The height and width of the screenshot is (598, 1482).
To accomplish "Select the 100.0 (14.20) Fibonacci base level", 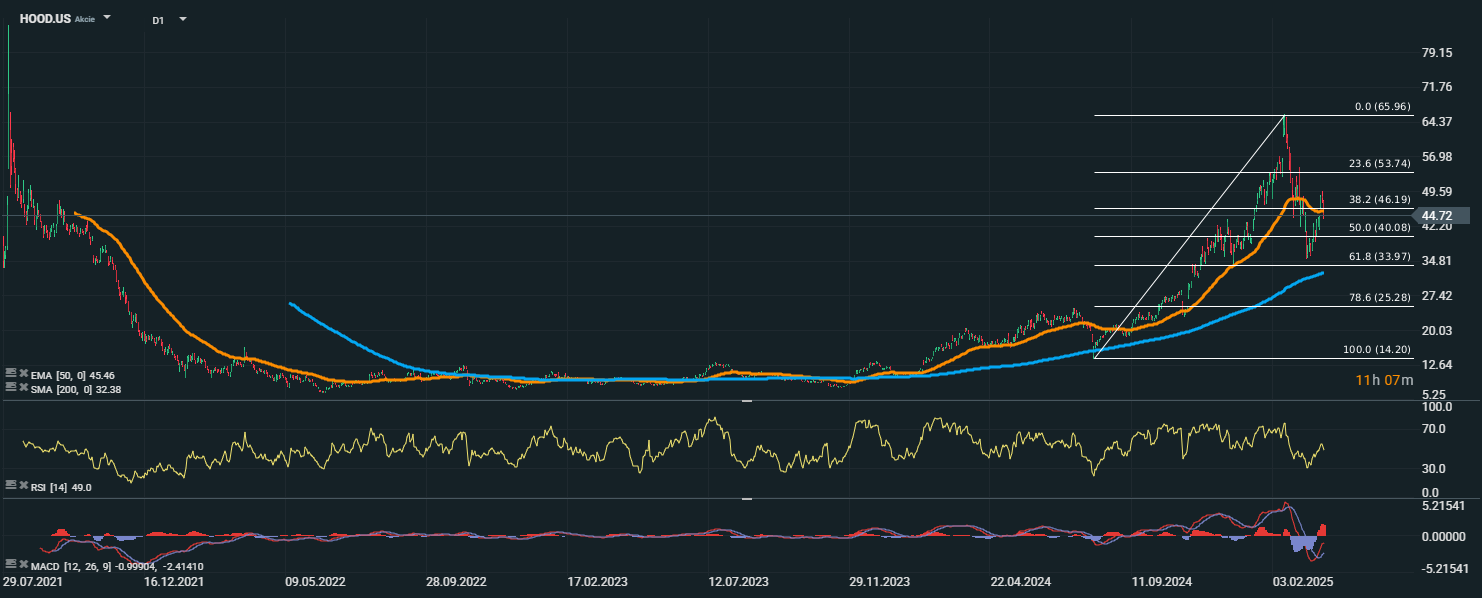I will 1377,350.
